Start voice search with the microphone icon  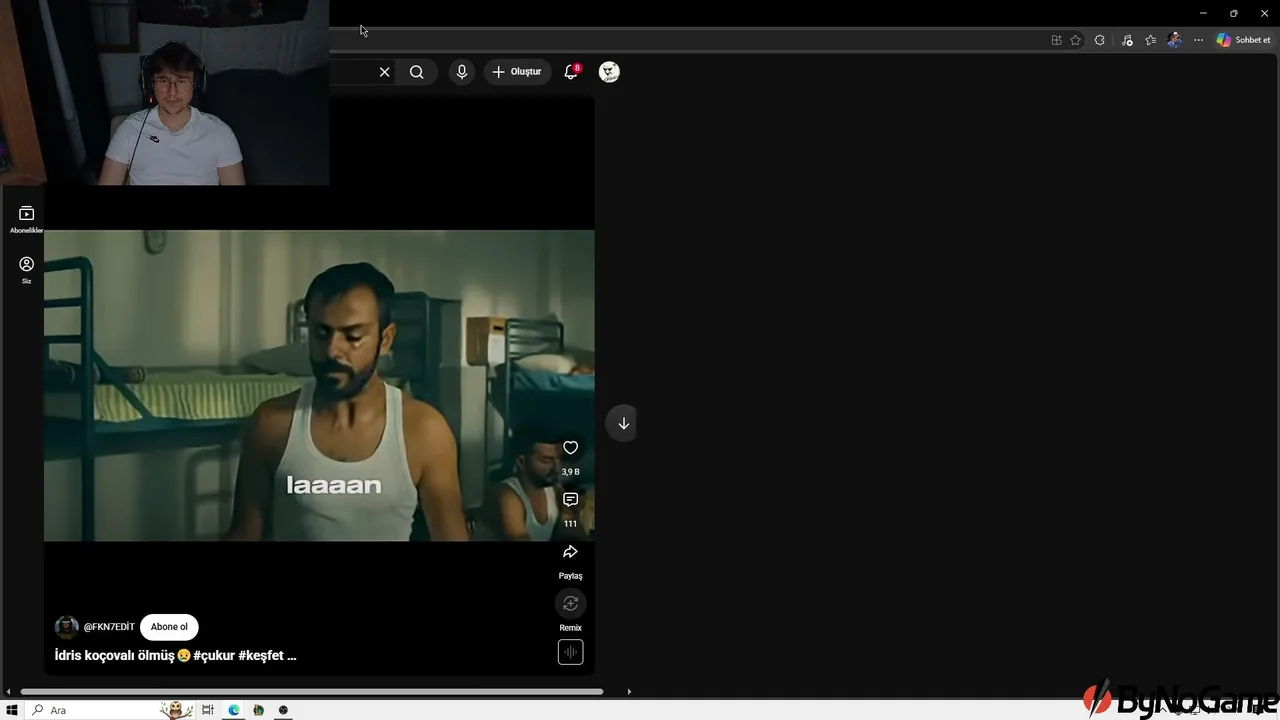[461, 72]
